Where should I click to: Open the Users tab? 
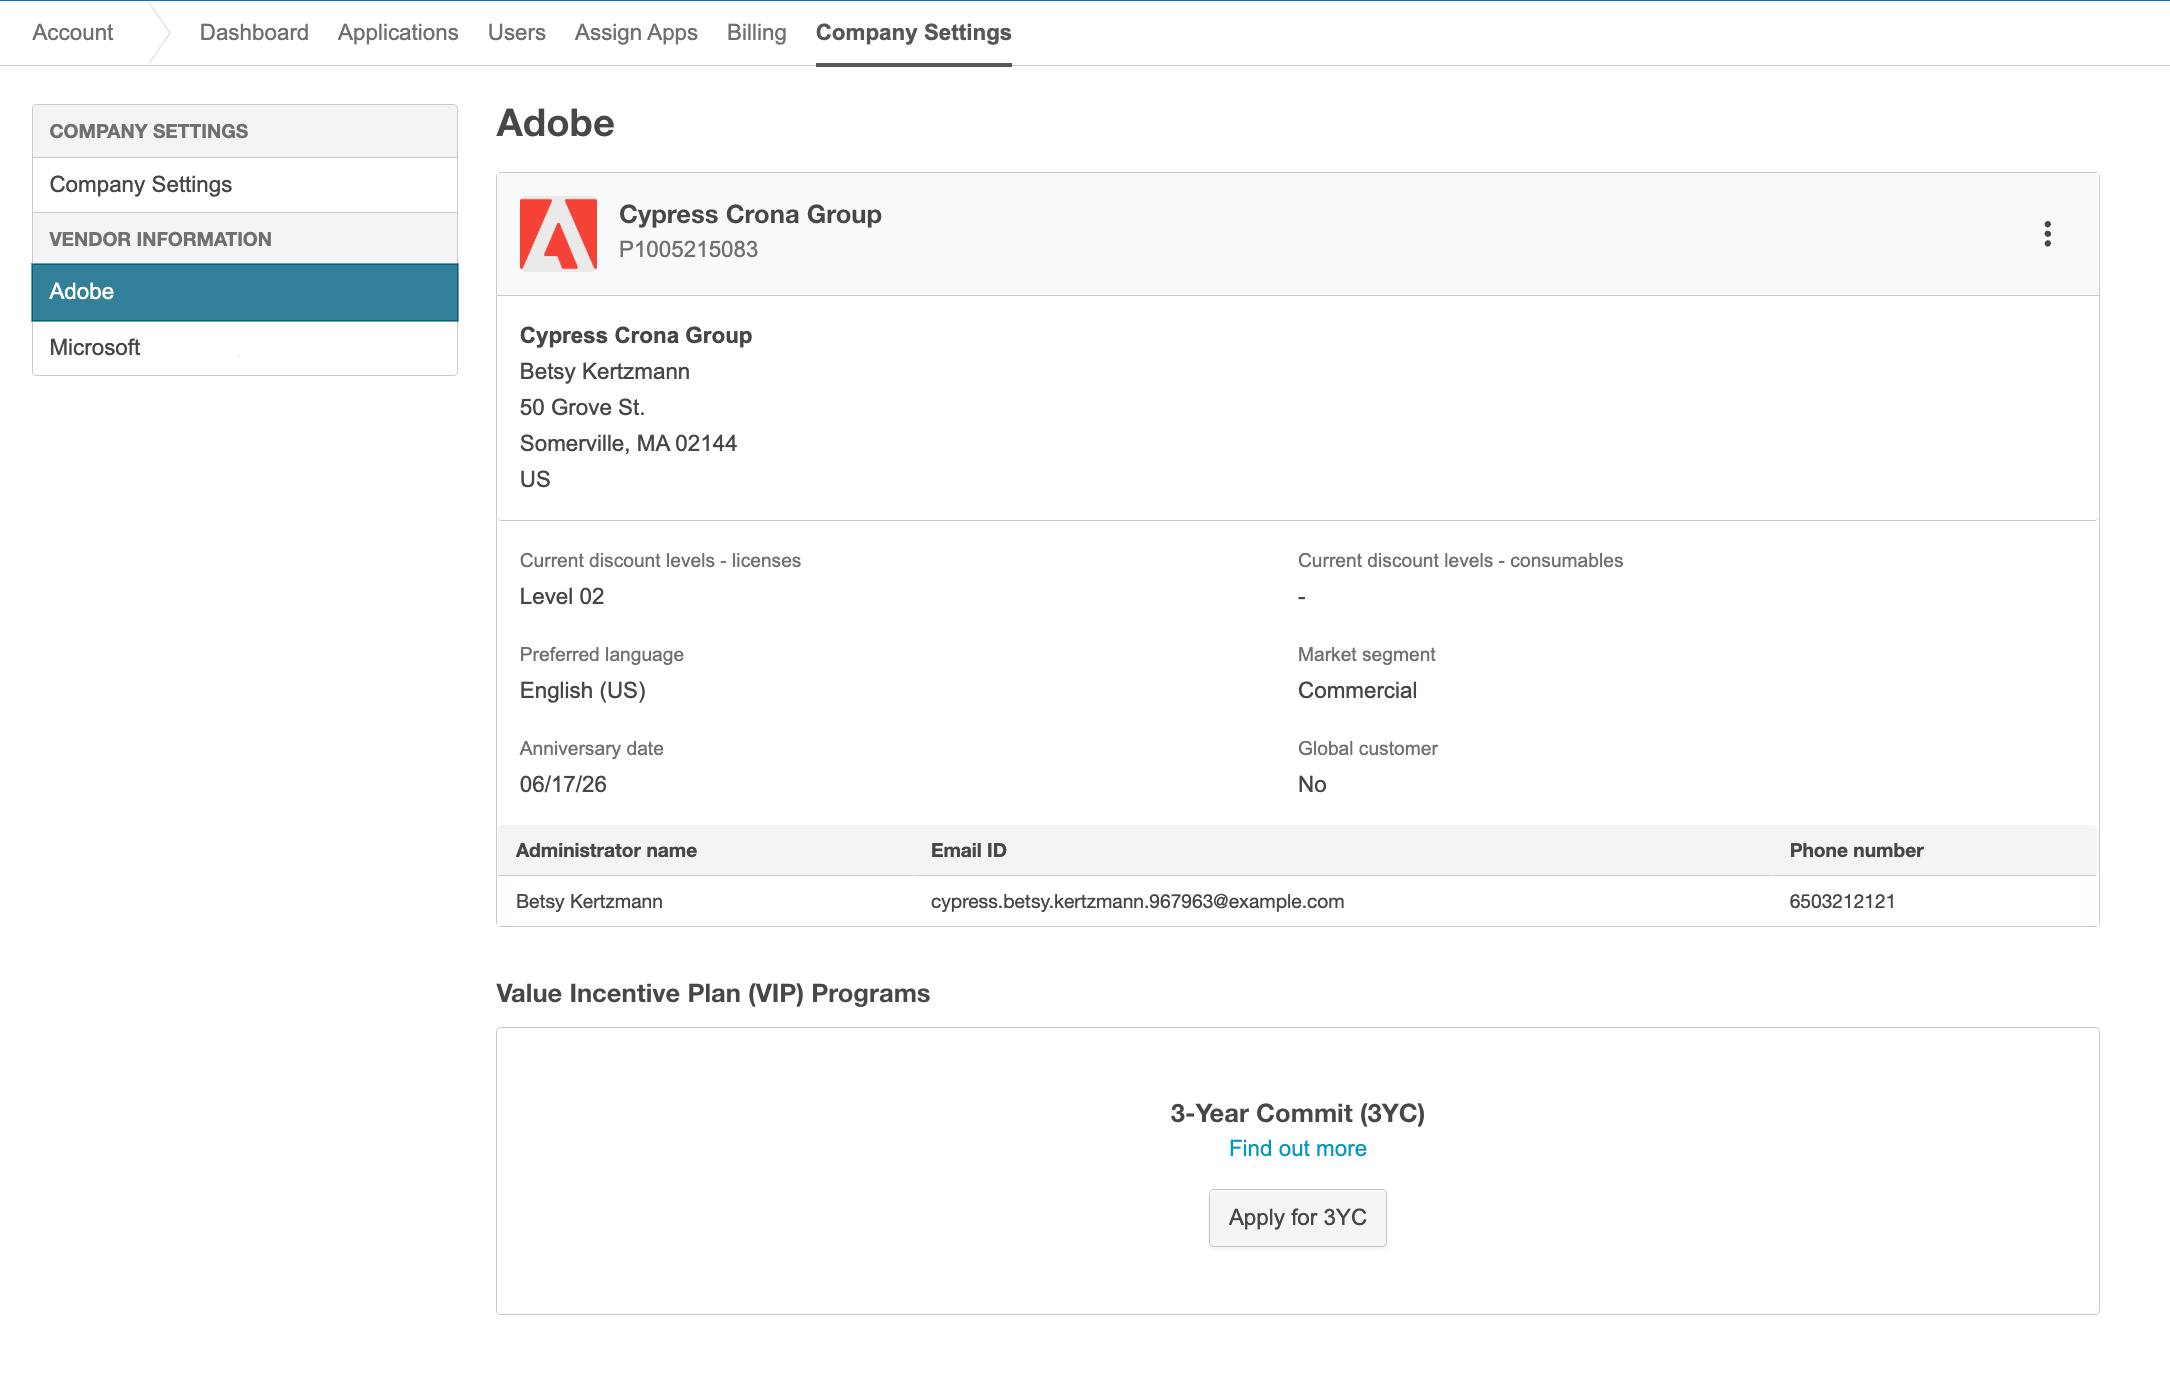[517, 32]
